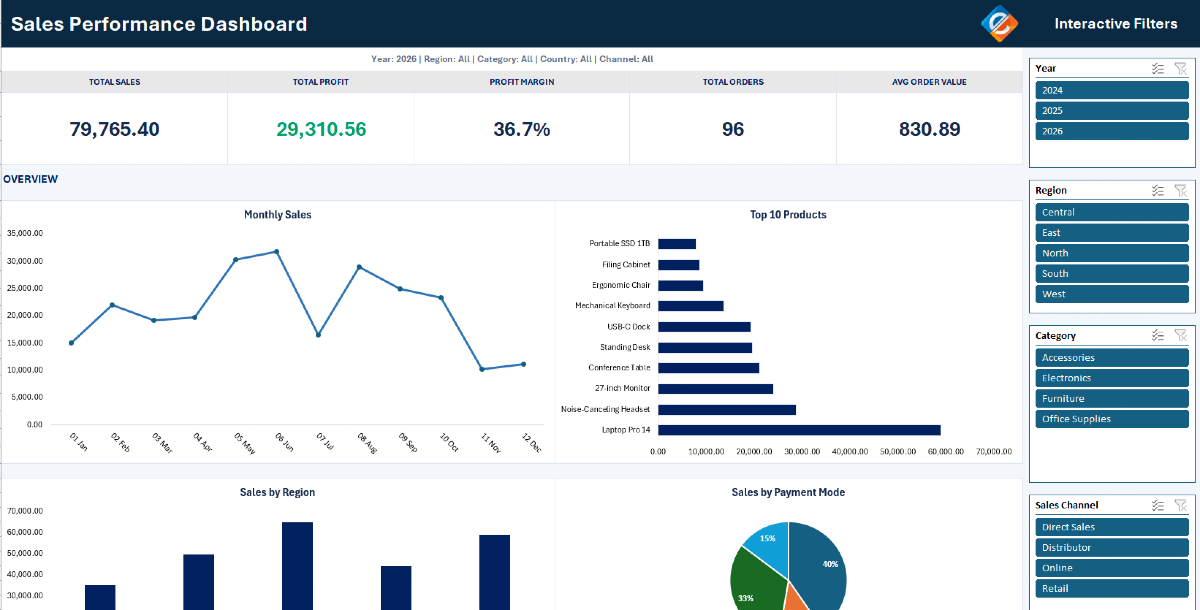The width and height of the screenshot is (1200, 610).
Task: Click the Ergonomic Chair product label
Action: click(620, 285)
